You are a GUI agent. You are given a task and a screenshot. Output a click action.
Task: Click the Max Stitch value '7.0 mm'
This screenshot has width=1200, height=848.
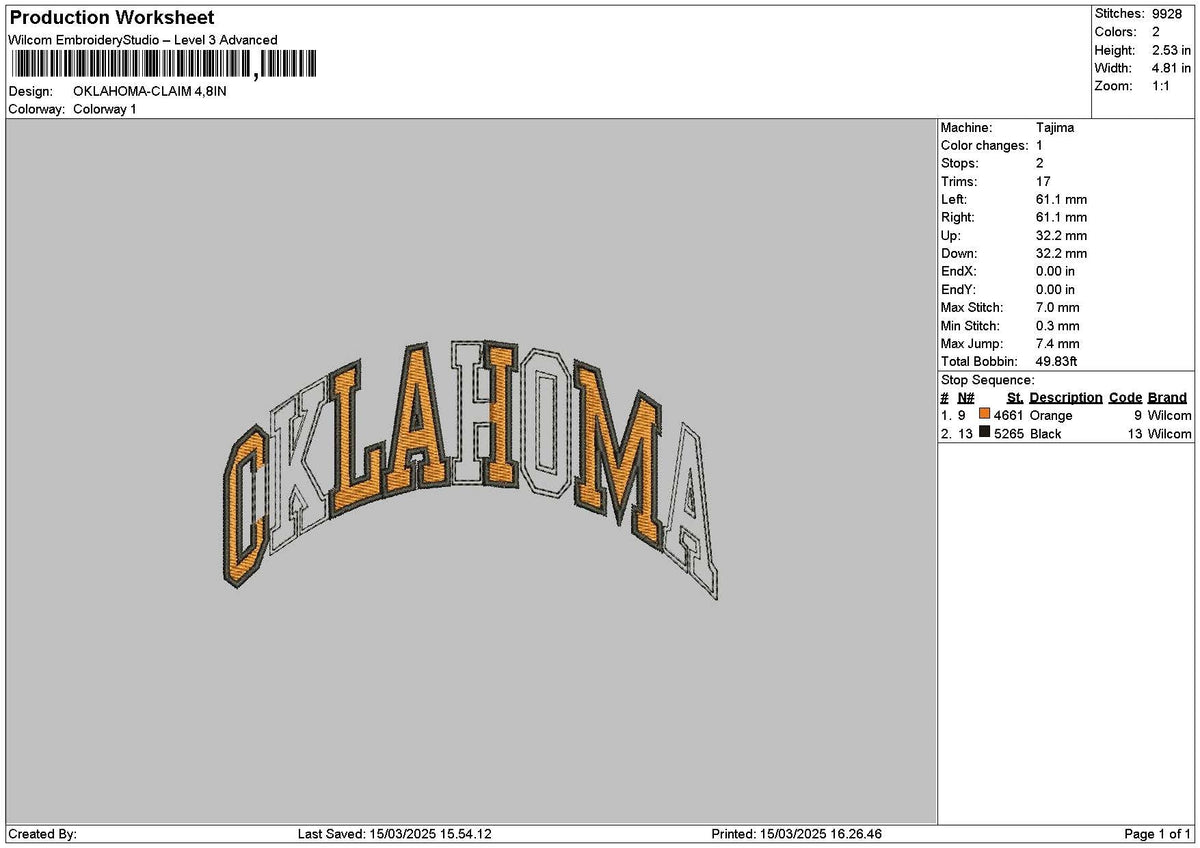coord(1058,308)
